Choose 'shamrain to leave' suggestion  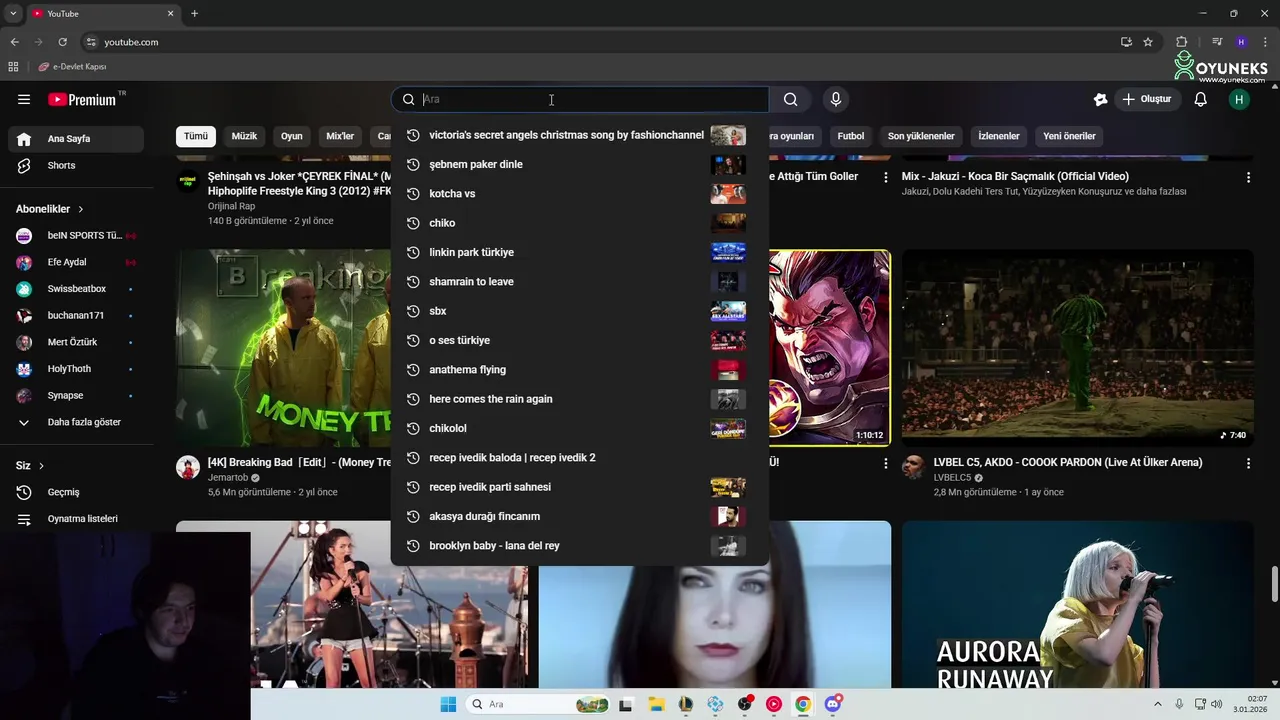pyautogui.click(x=580, y=282)
